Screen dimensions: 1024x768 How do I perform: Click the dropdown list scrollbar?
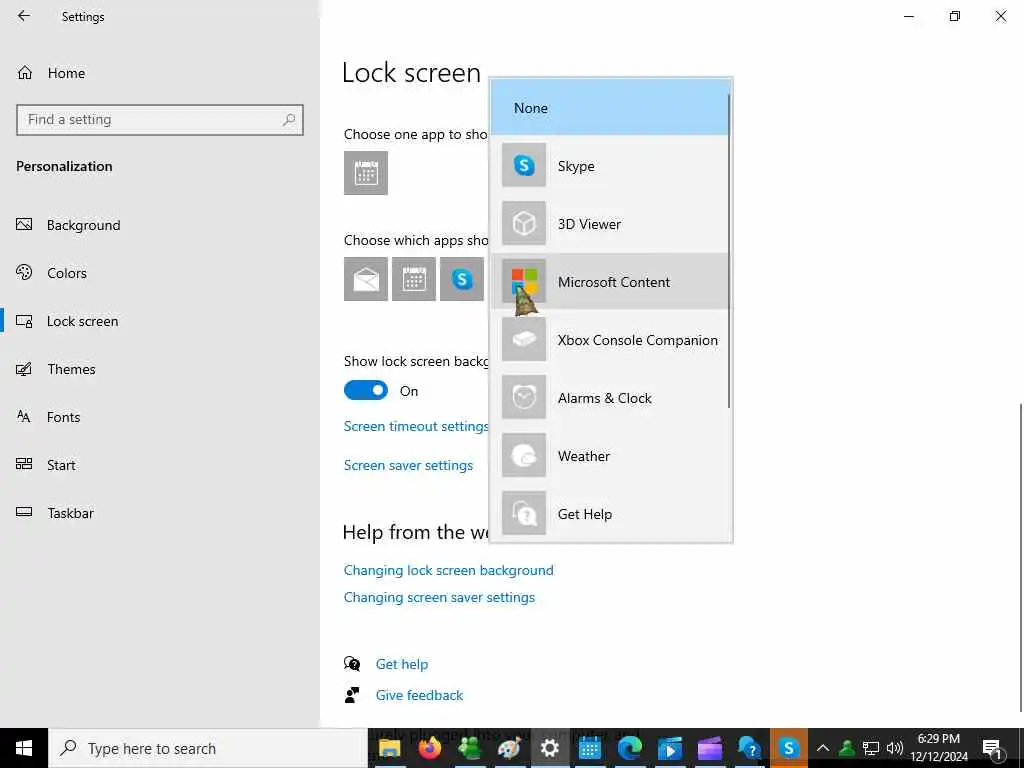tap(728, 251)
